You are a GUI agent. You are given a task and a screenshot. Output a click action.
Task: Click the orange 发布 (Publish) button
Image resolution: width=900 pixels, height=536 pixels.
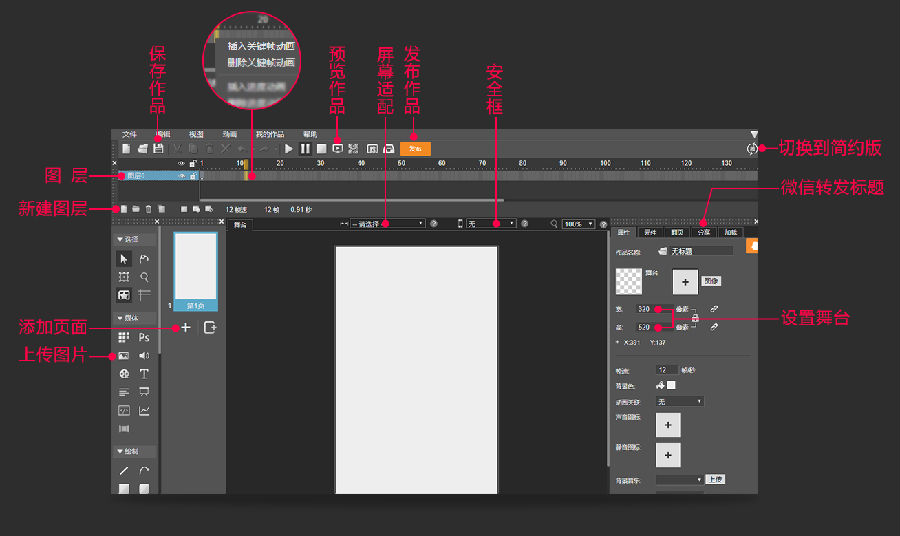tap(415, 149)
